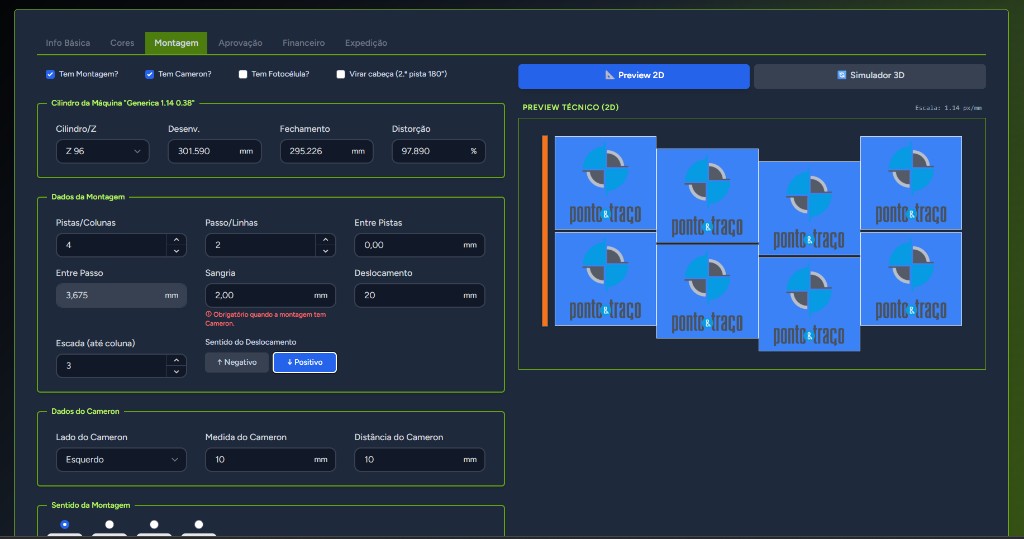Switch to the Info Básica tab
This screenshot has width=1024, height=539.
pos(68,43)
